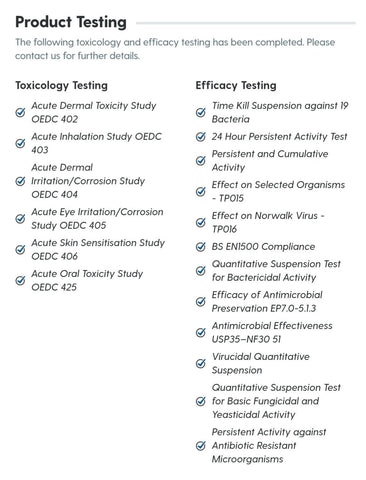
Task: Click check icon for Acute Eye Irritation/Corrosion Study
Action: [x=20, y=218]
